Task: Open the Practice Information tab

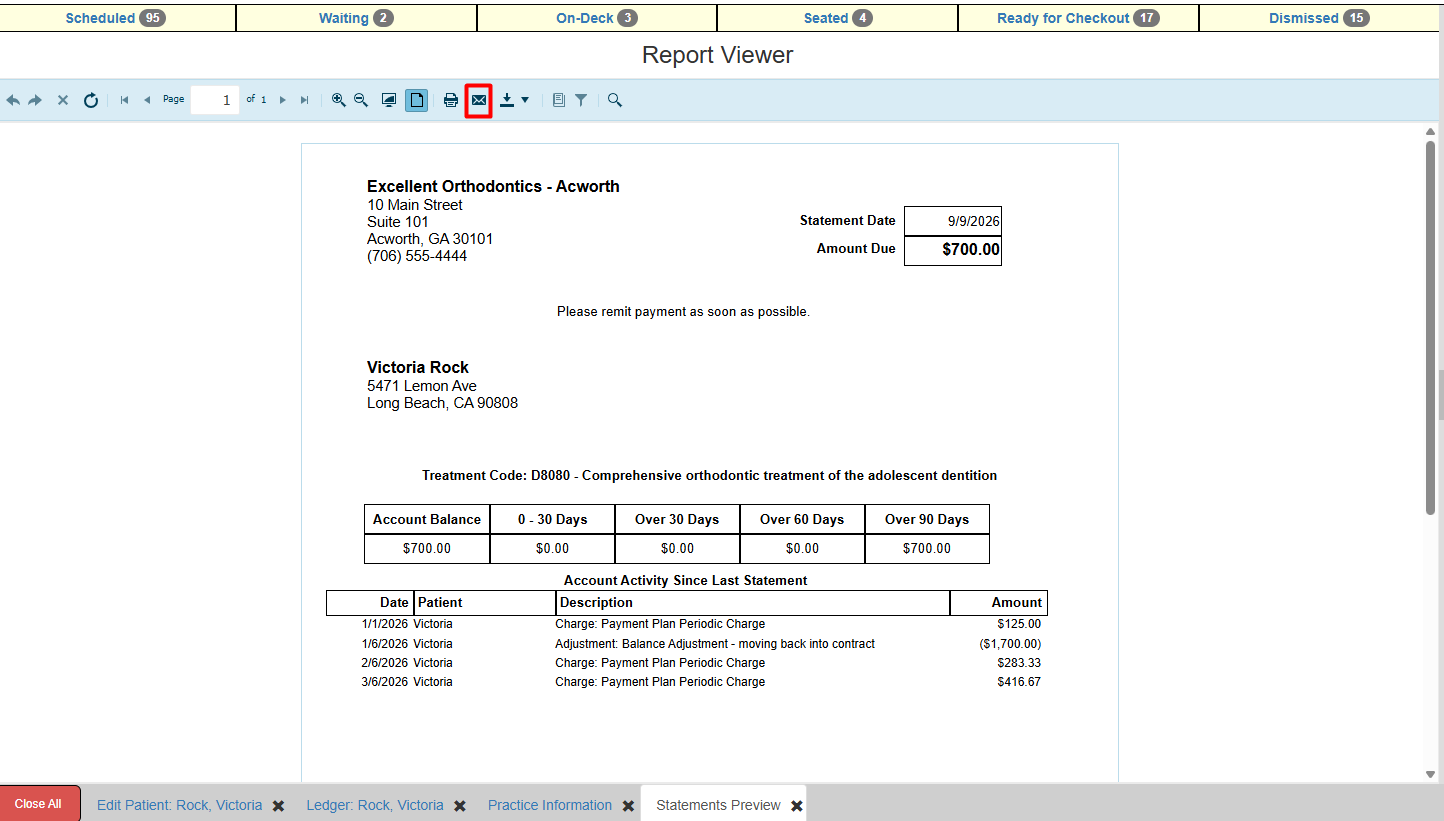Action: pos(550,805)
